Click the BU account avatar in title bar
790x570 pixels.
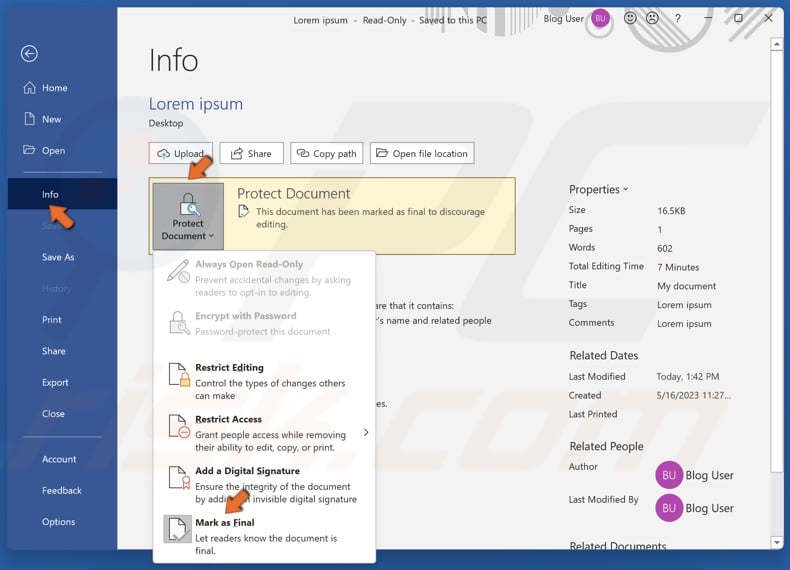click(x=600, y=19)
